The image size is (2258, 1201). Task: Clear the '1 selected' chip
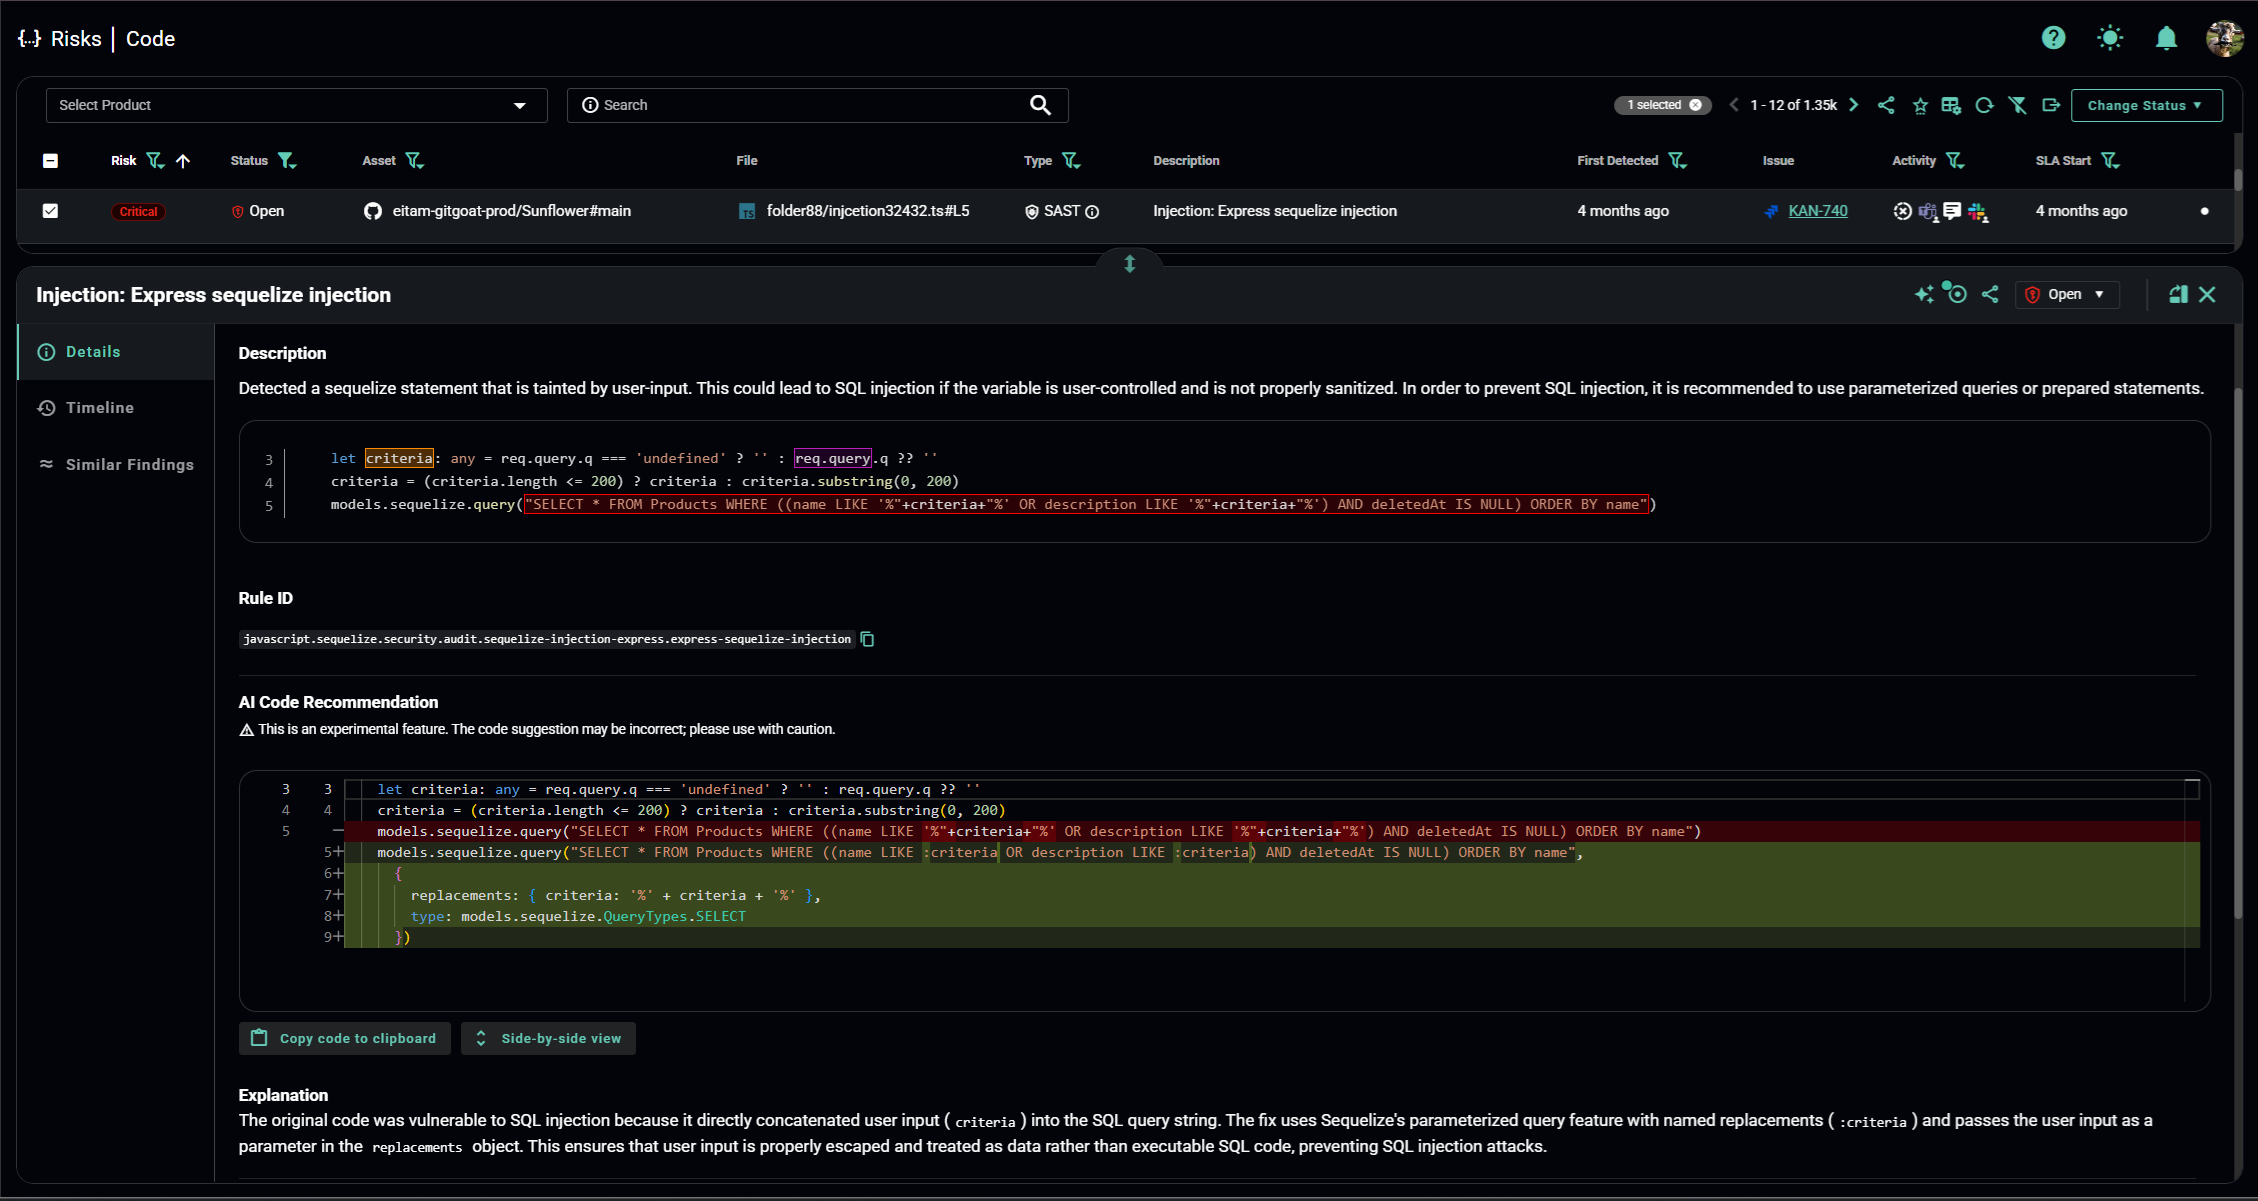(1695, 105)
